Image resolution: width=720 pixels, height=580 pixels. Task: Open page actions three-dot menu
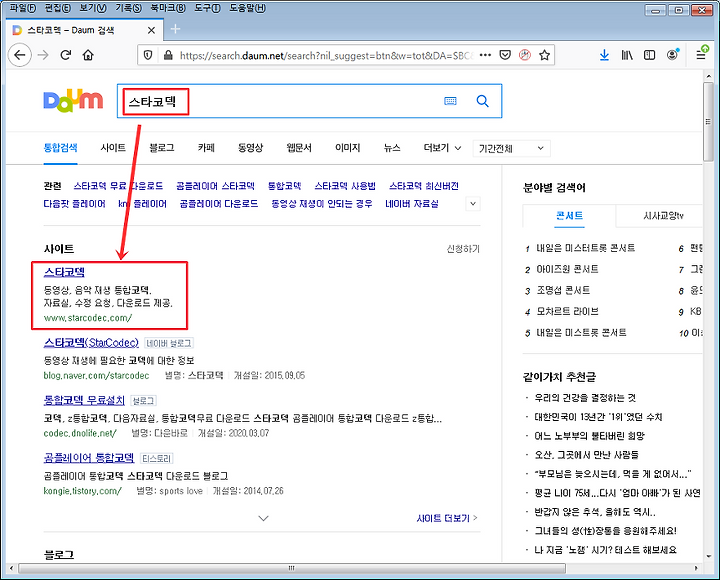[485, 55]
